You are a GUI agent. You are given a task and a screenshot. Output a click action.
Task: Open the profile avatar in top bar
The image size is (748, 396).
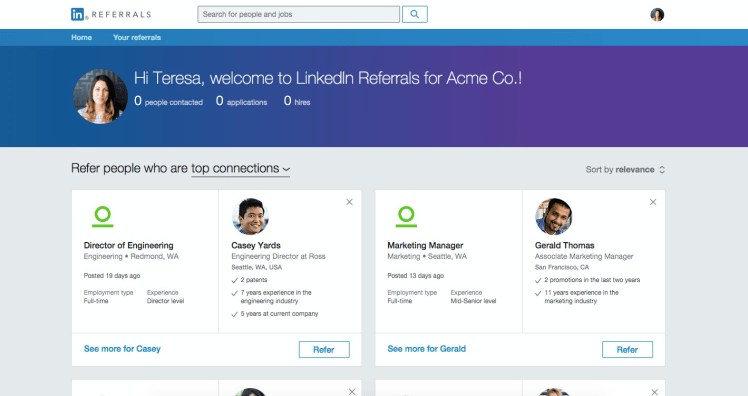pos(657,15)
